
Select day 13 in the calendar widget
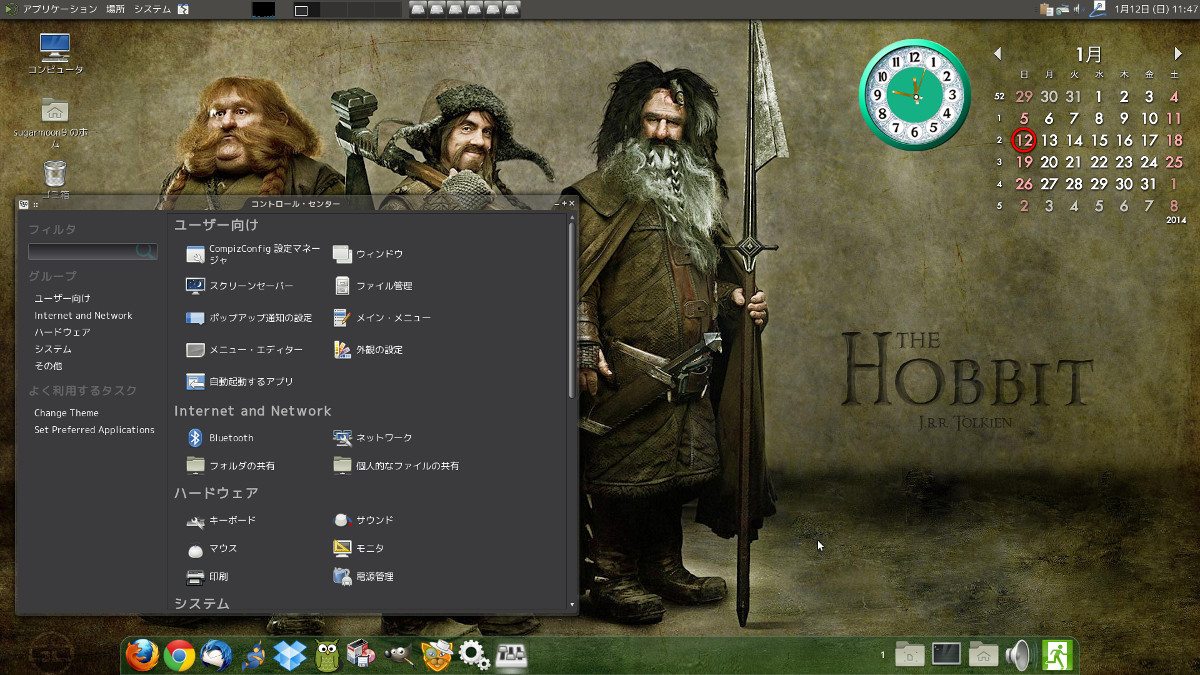(1049, 141)
